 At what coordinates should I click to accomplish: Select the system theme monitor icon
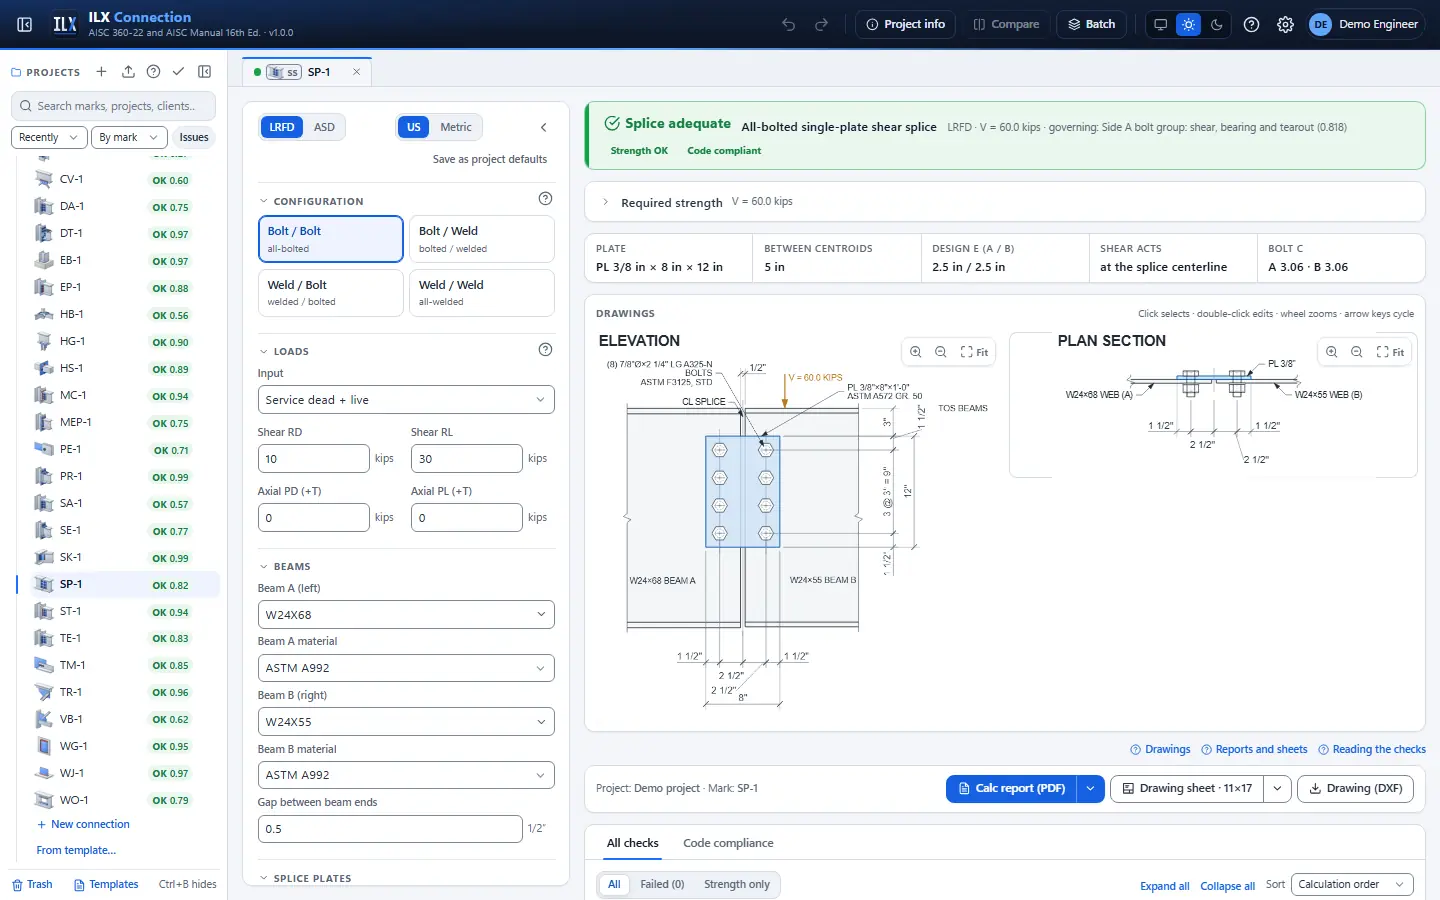pos(1160,24)
